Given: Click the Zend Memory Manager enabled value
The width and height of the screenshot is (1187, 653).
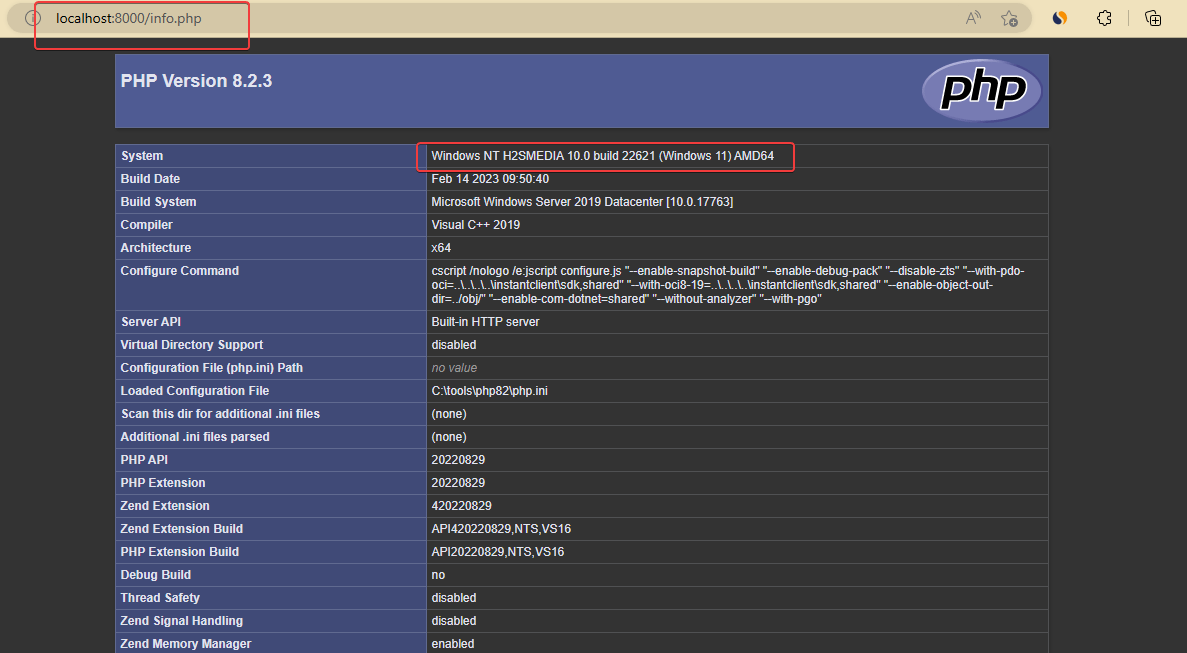Looking at the screenshot, I should coord(452,643).
